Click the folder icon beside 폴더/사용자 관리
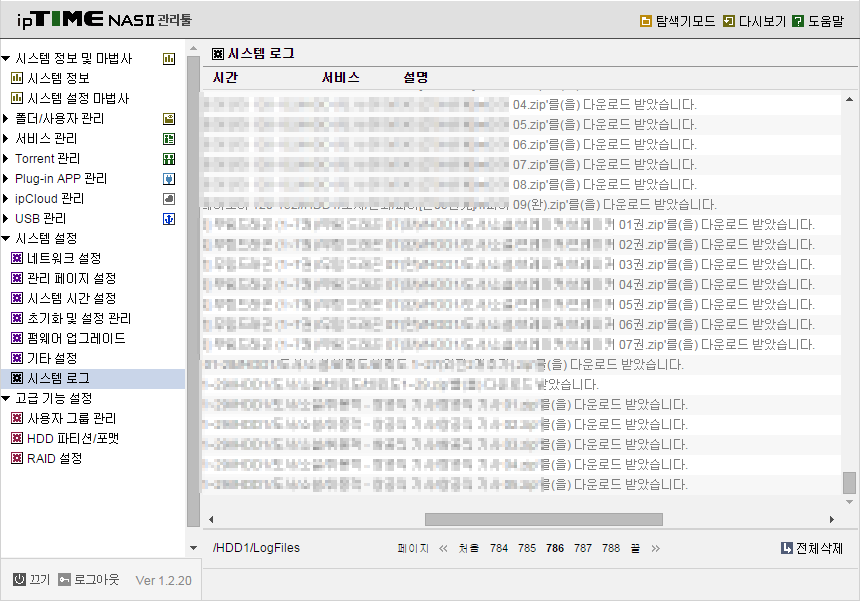The height and width of the screenshot is (603, 863). coord(169,119)
